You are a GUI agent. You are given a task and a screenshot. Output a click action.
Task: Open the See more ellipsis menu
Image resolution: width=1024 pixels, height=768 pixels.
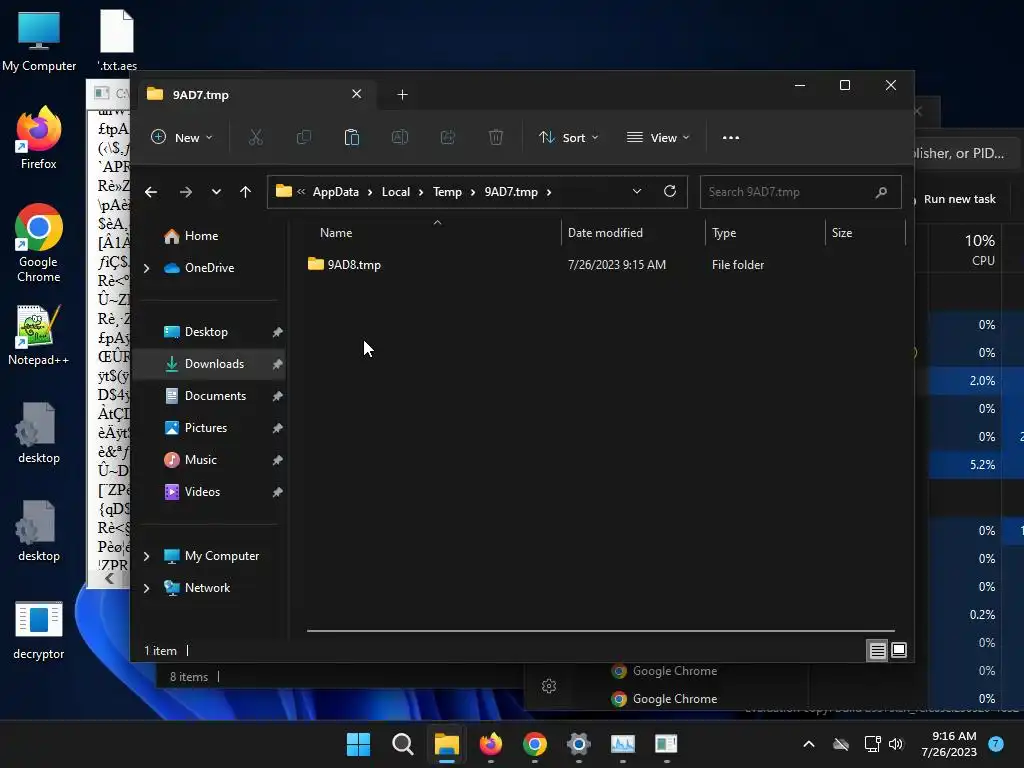click(731, 138)
